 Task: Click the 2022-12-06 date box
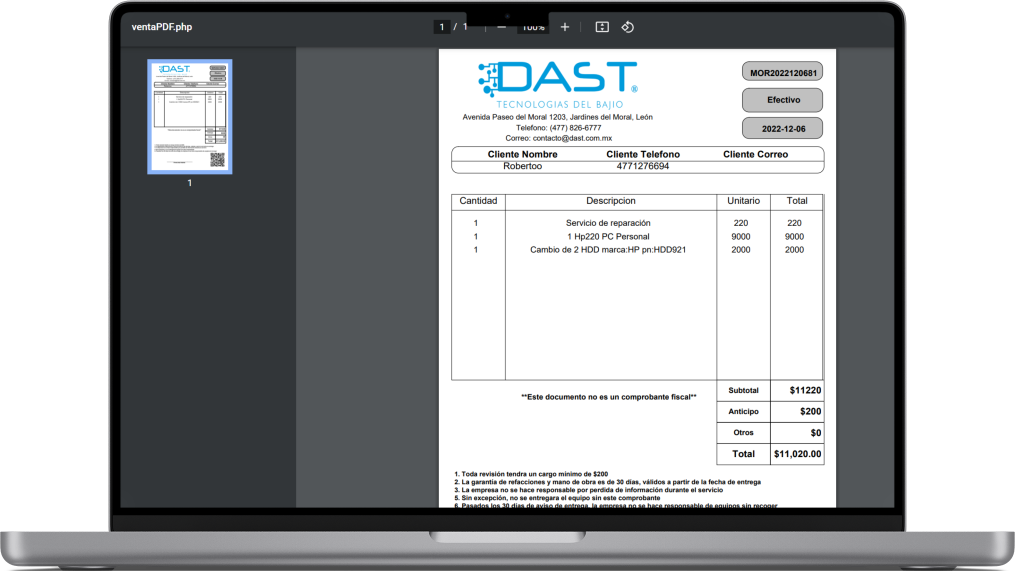click(x=783, y=128)
